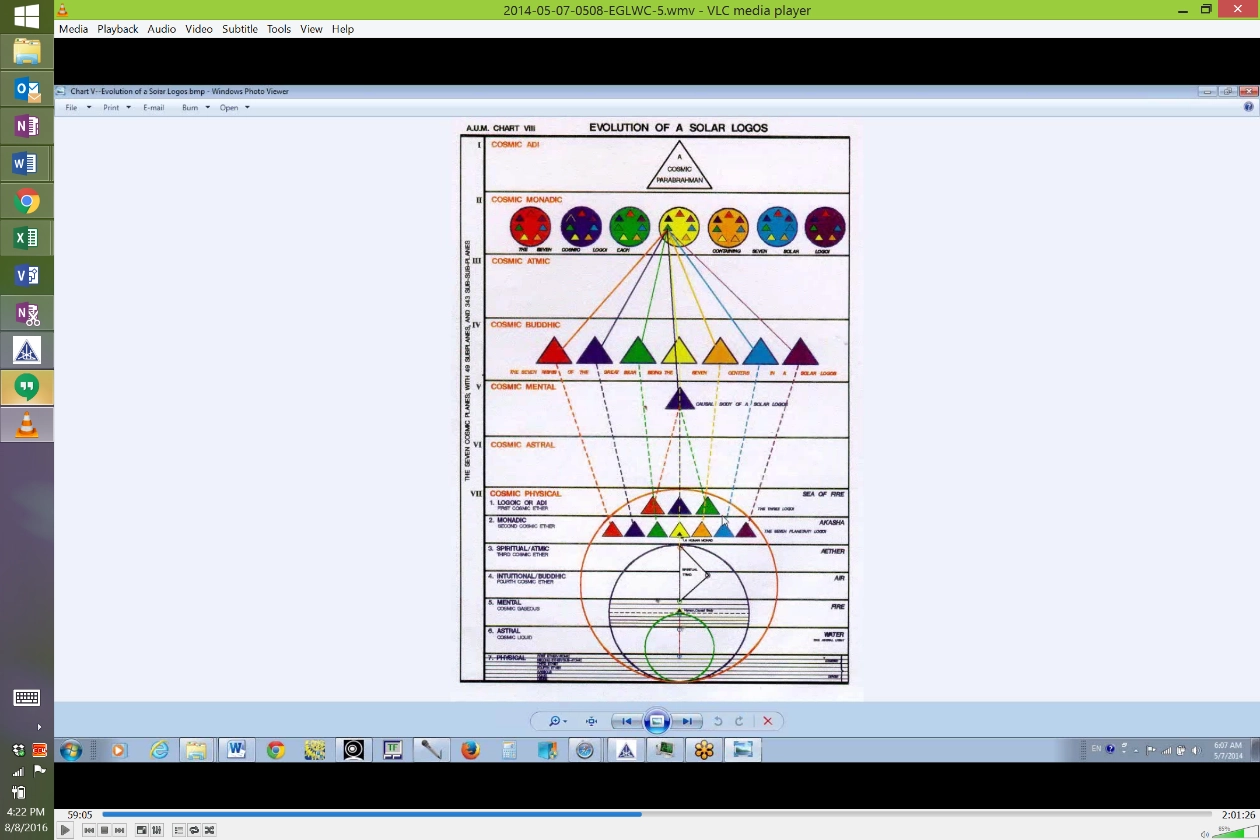
Task: Open the touch keyboard icon
Action: coord(27,697)
